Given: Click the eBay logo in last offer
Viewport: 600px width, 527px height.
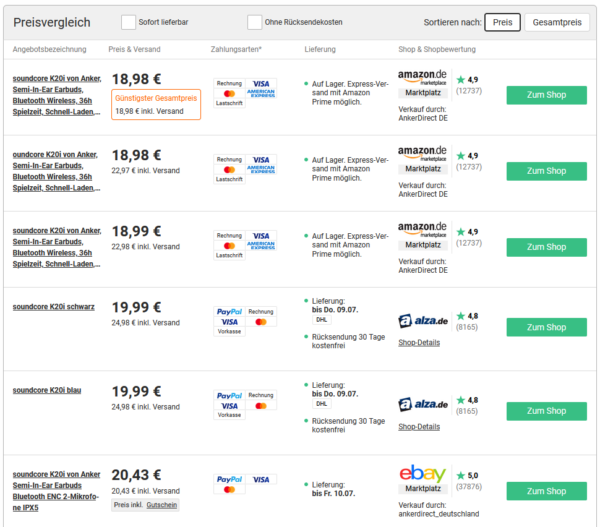Looking at the screenshot, I should coord(422,473).
